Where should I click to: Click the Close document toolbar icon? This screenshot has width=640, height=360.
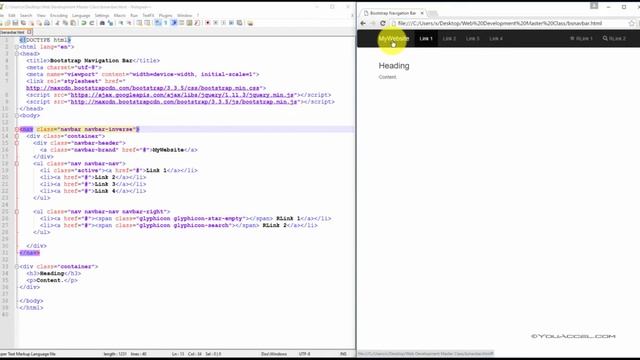31,23
